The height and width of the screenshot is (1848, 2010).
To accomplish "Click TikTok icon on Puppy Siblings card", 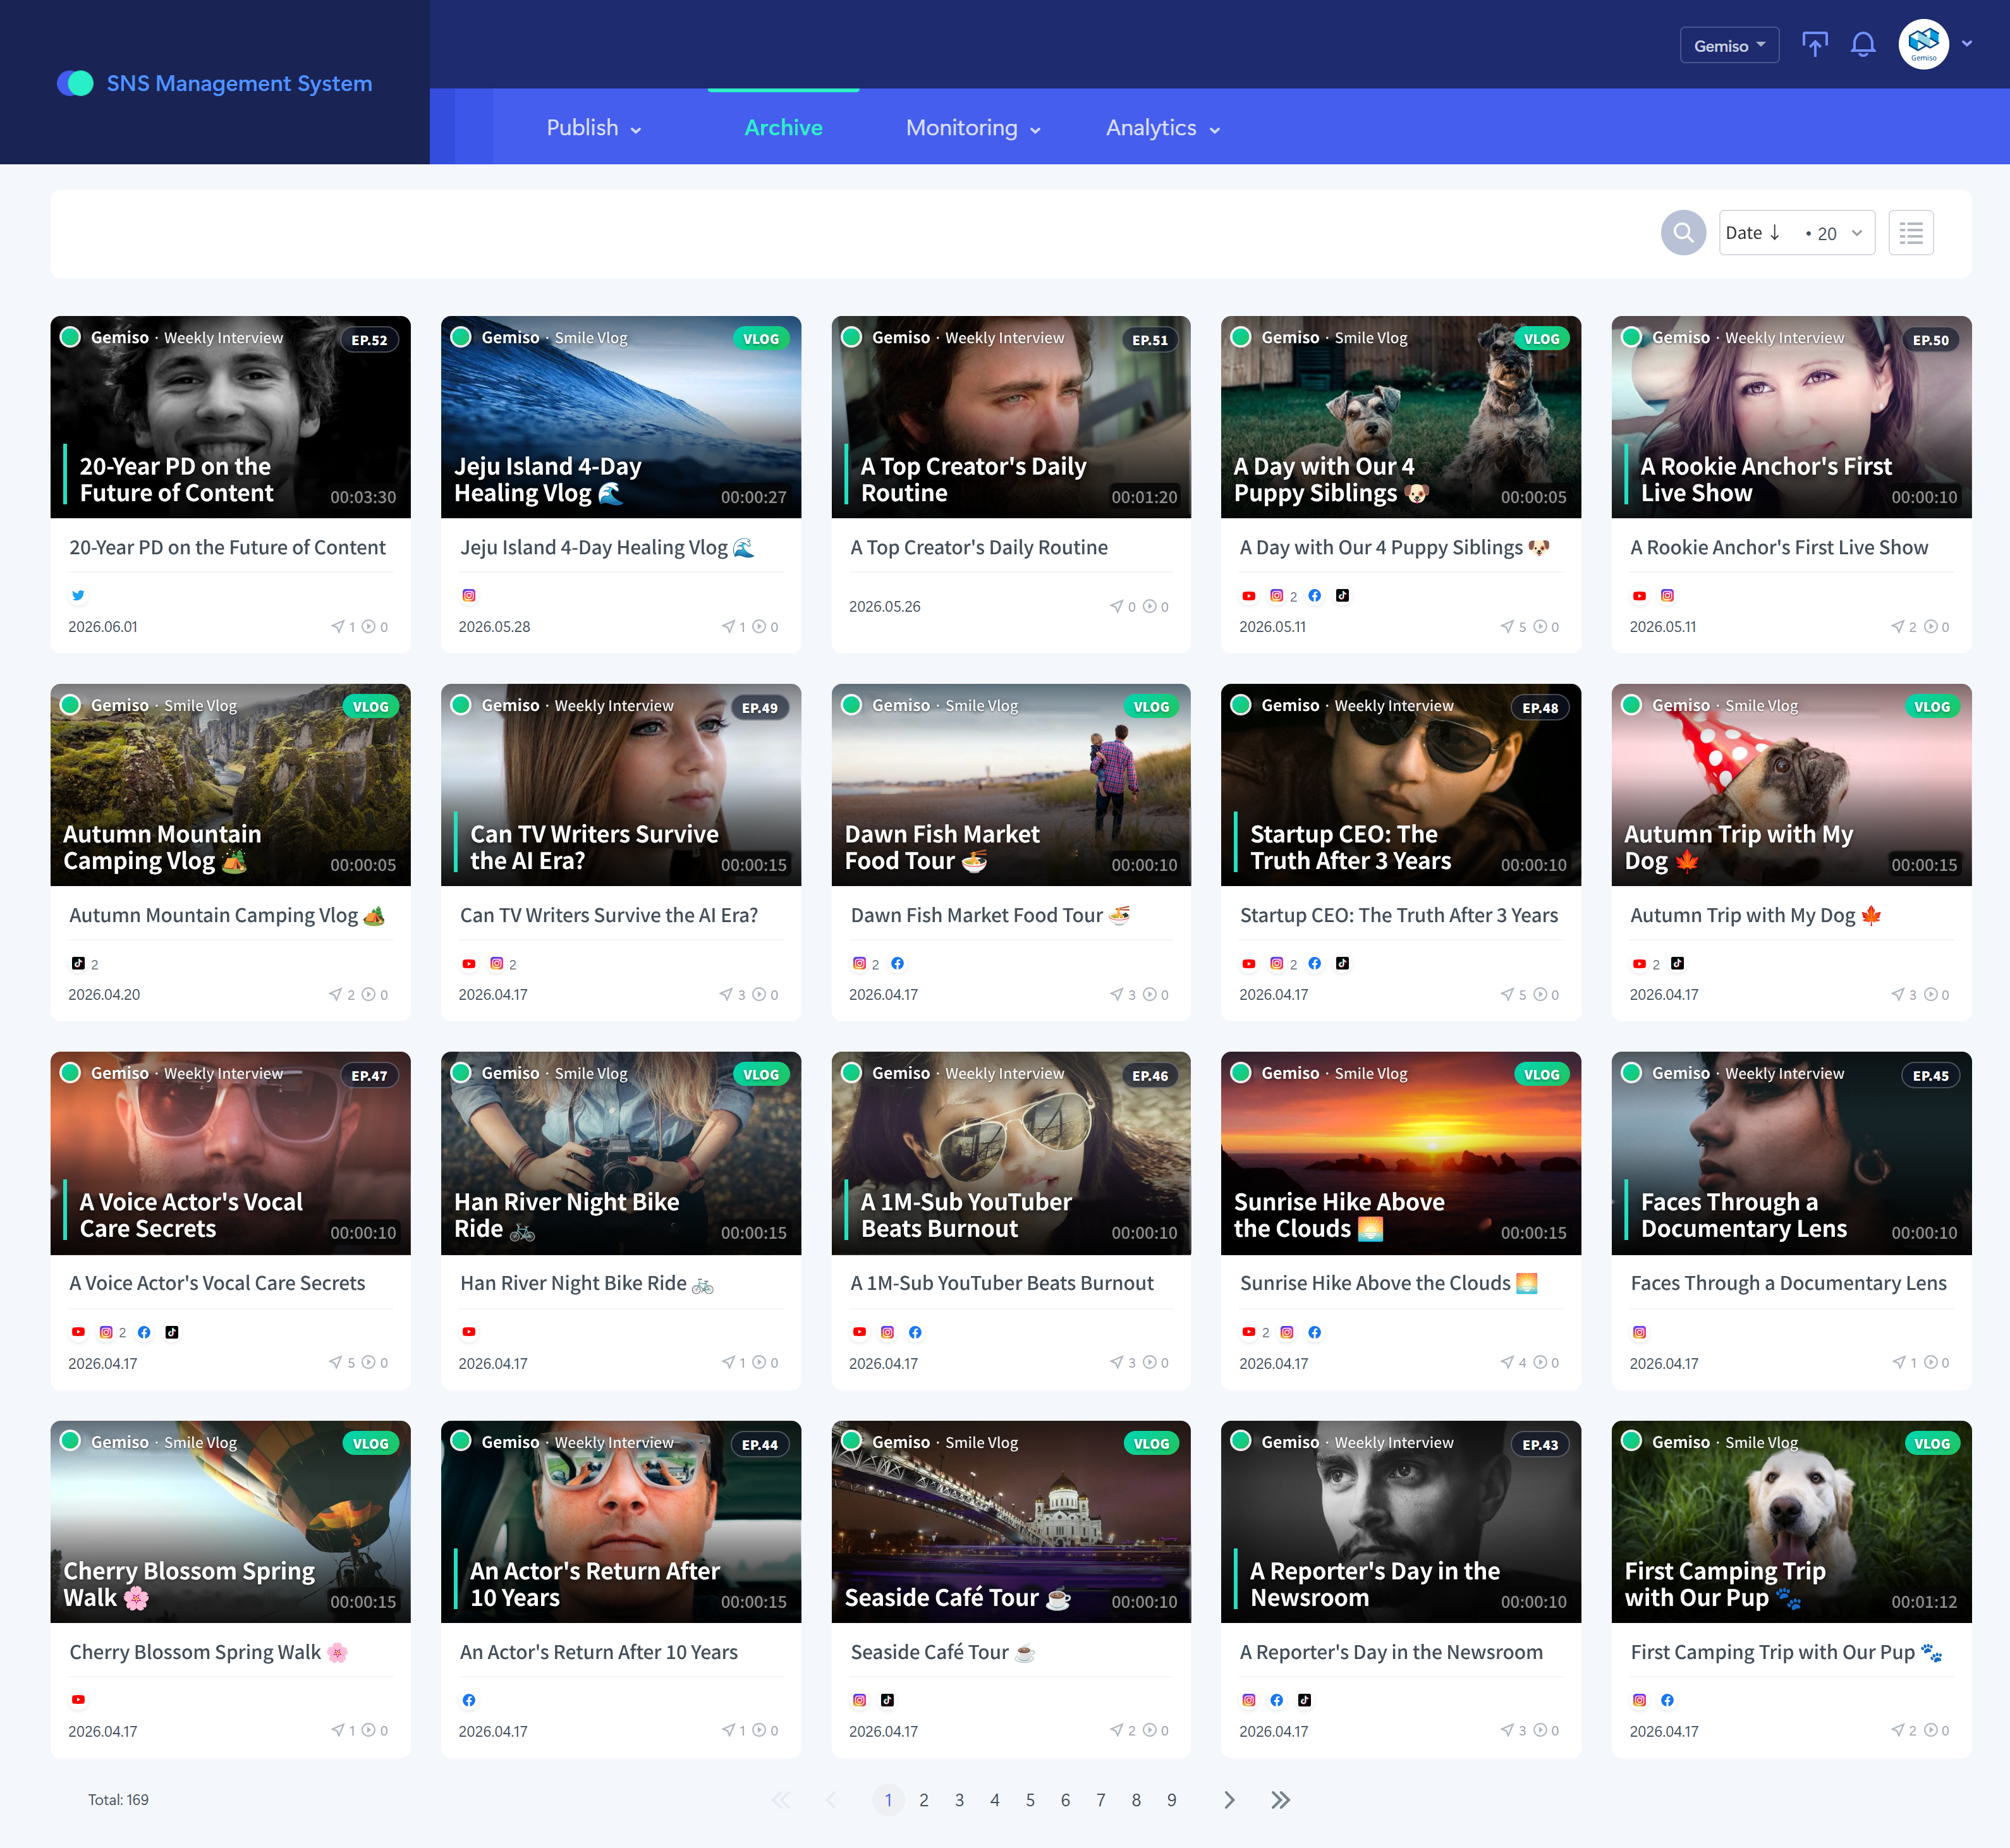I will tap(1342, 596).
